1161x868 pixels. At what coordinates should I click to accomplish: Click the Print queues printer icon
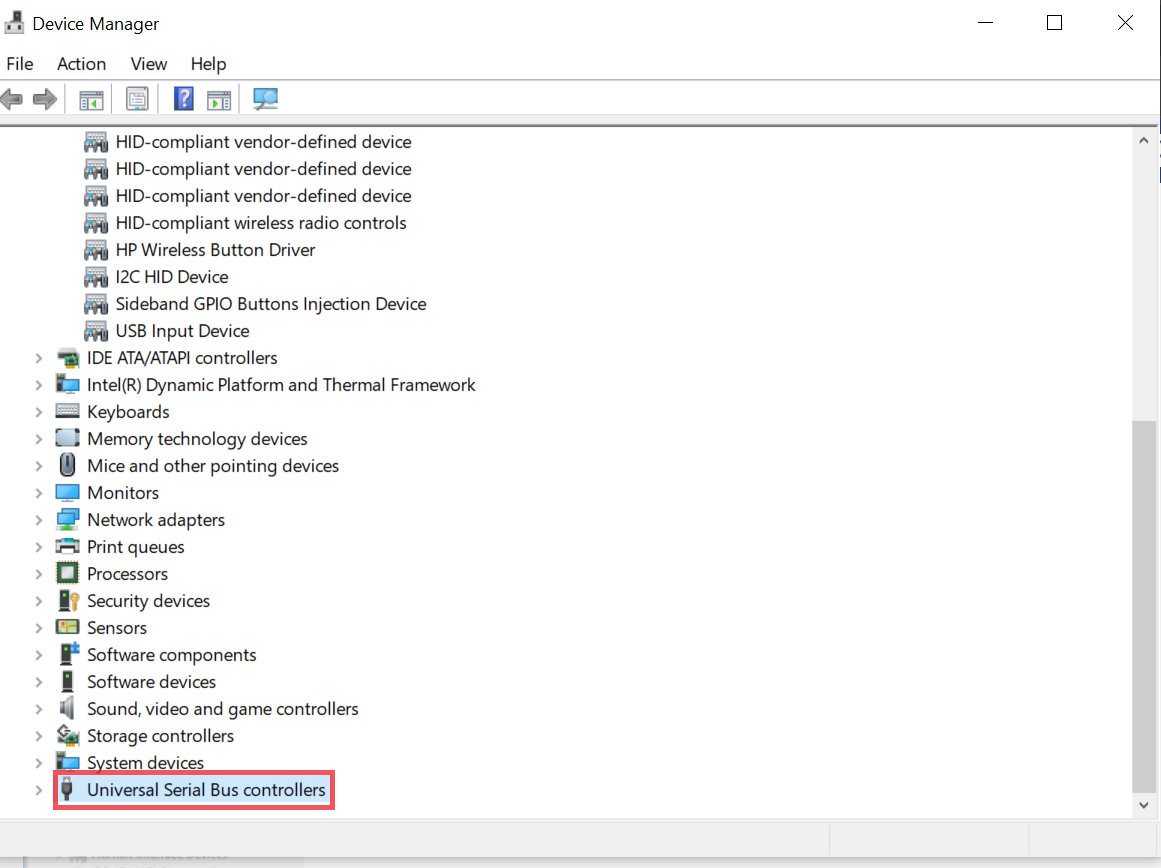point(67,547)
